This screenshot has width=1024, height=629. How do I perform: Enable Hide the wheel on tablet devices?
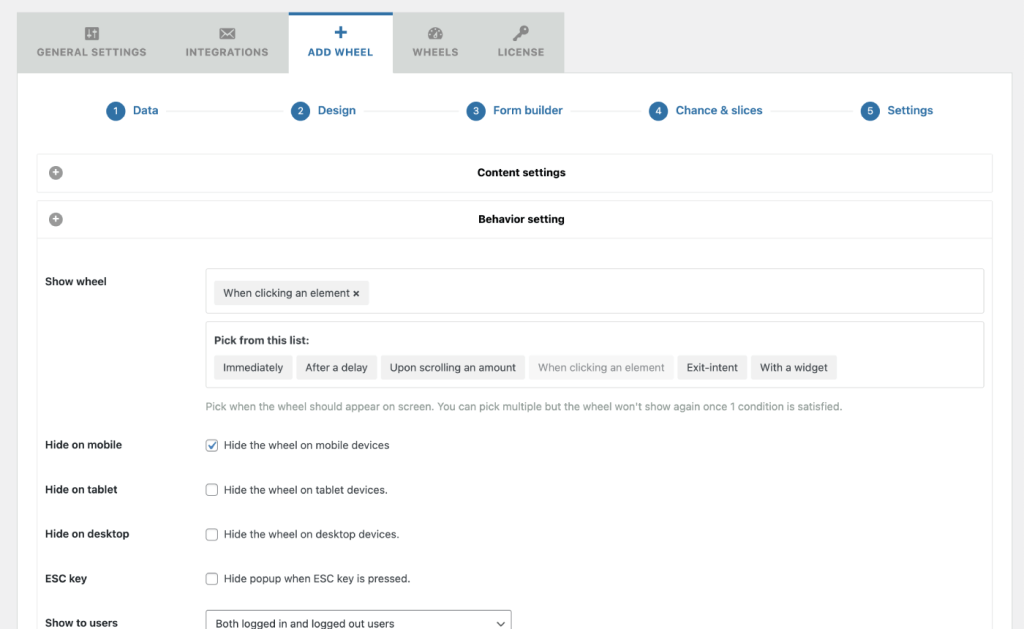click(x=211, y=489)
